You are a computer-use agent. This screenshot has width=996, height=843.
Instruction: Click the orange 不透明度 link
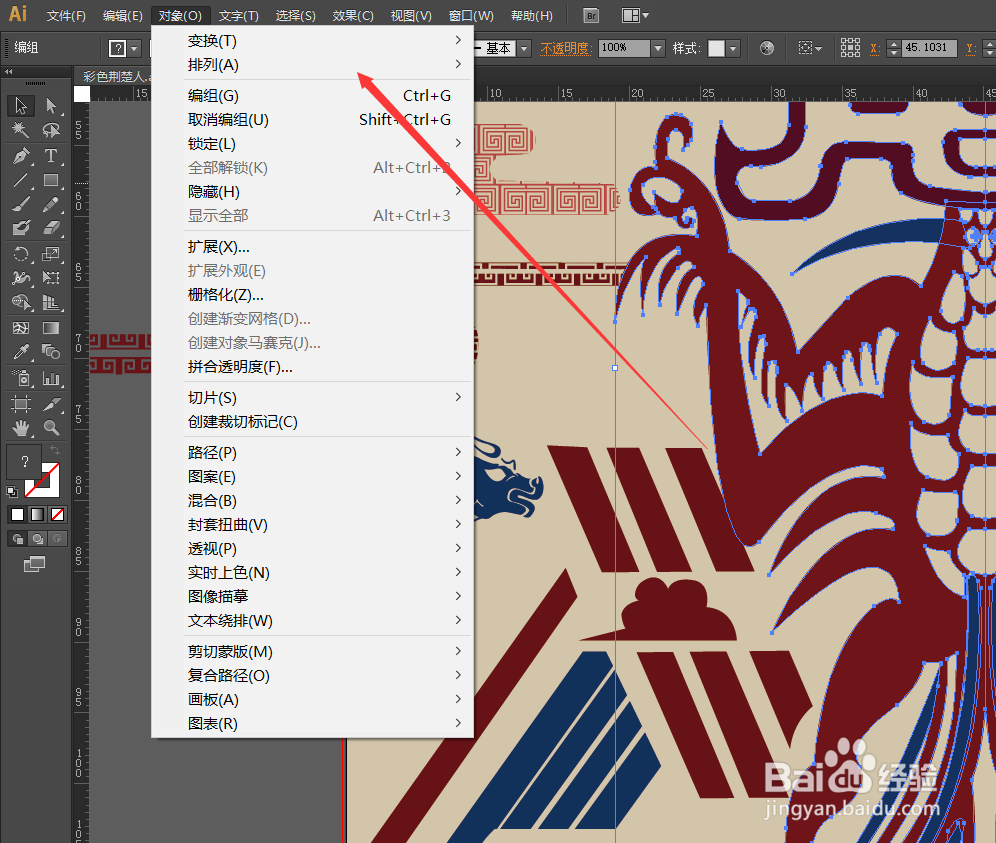pyautogui.click(x=565, y=49)
